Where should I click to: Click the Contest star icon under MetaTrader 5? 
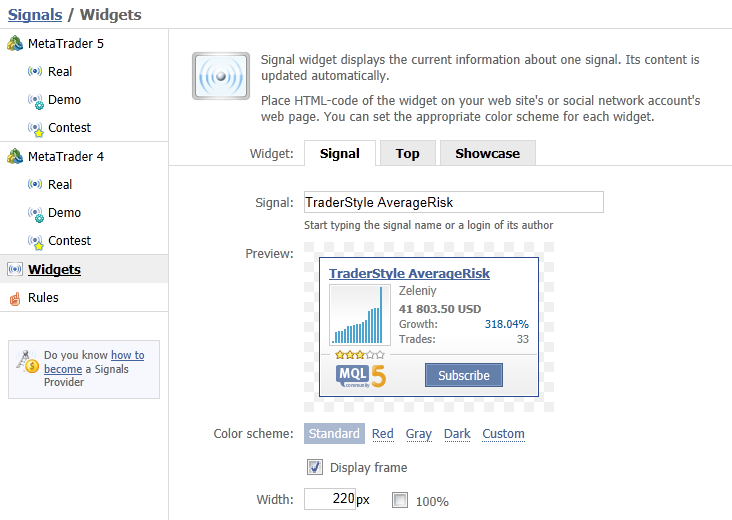click(35, 129)
